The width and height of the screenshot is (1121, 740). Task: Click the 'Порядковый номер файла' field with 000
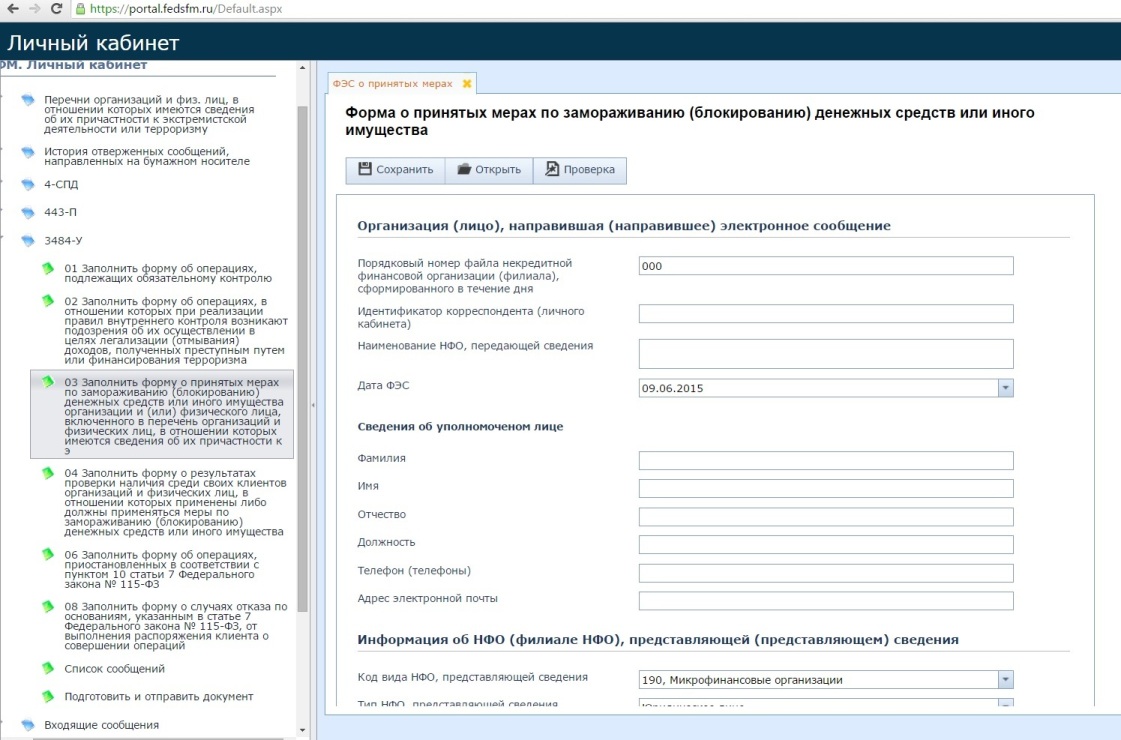(x=826, y=266)
